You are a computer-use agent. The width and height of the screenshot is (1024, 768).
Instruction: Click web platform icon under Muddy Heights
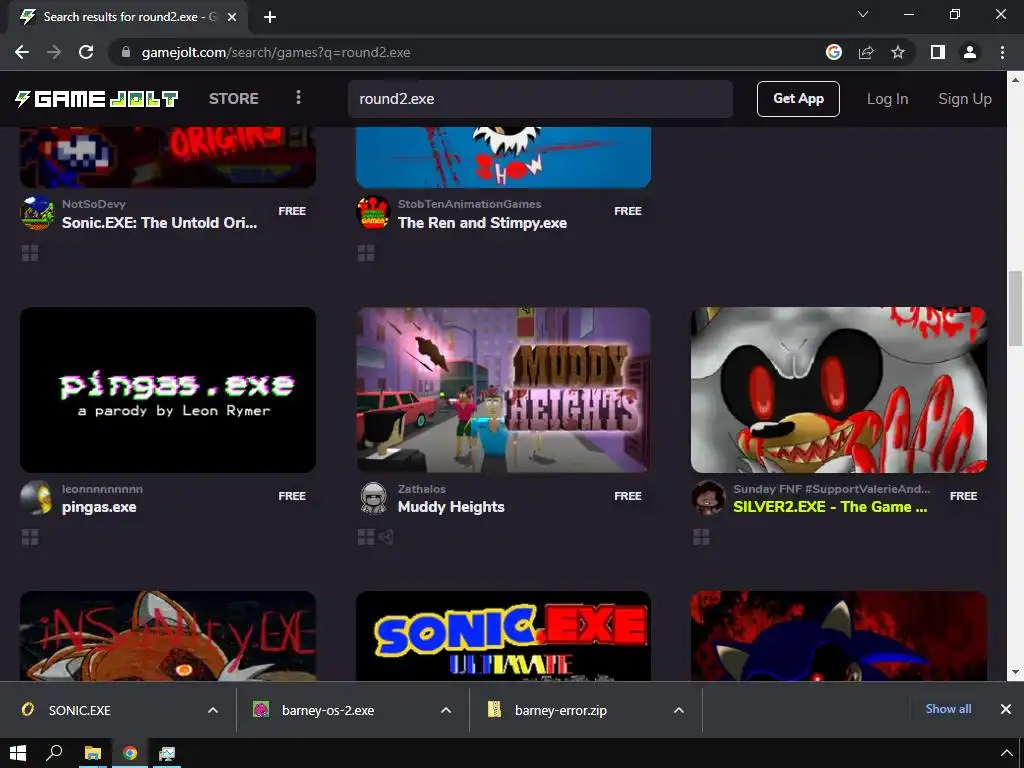(x=386, y=537)
